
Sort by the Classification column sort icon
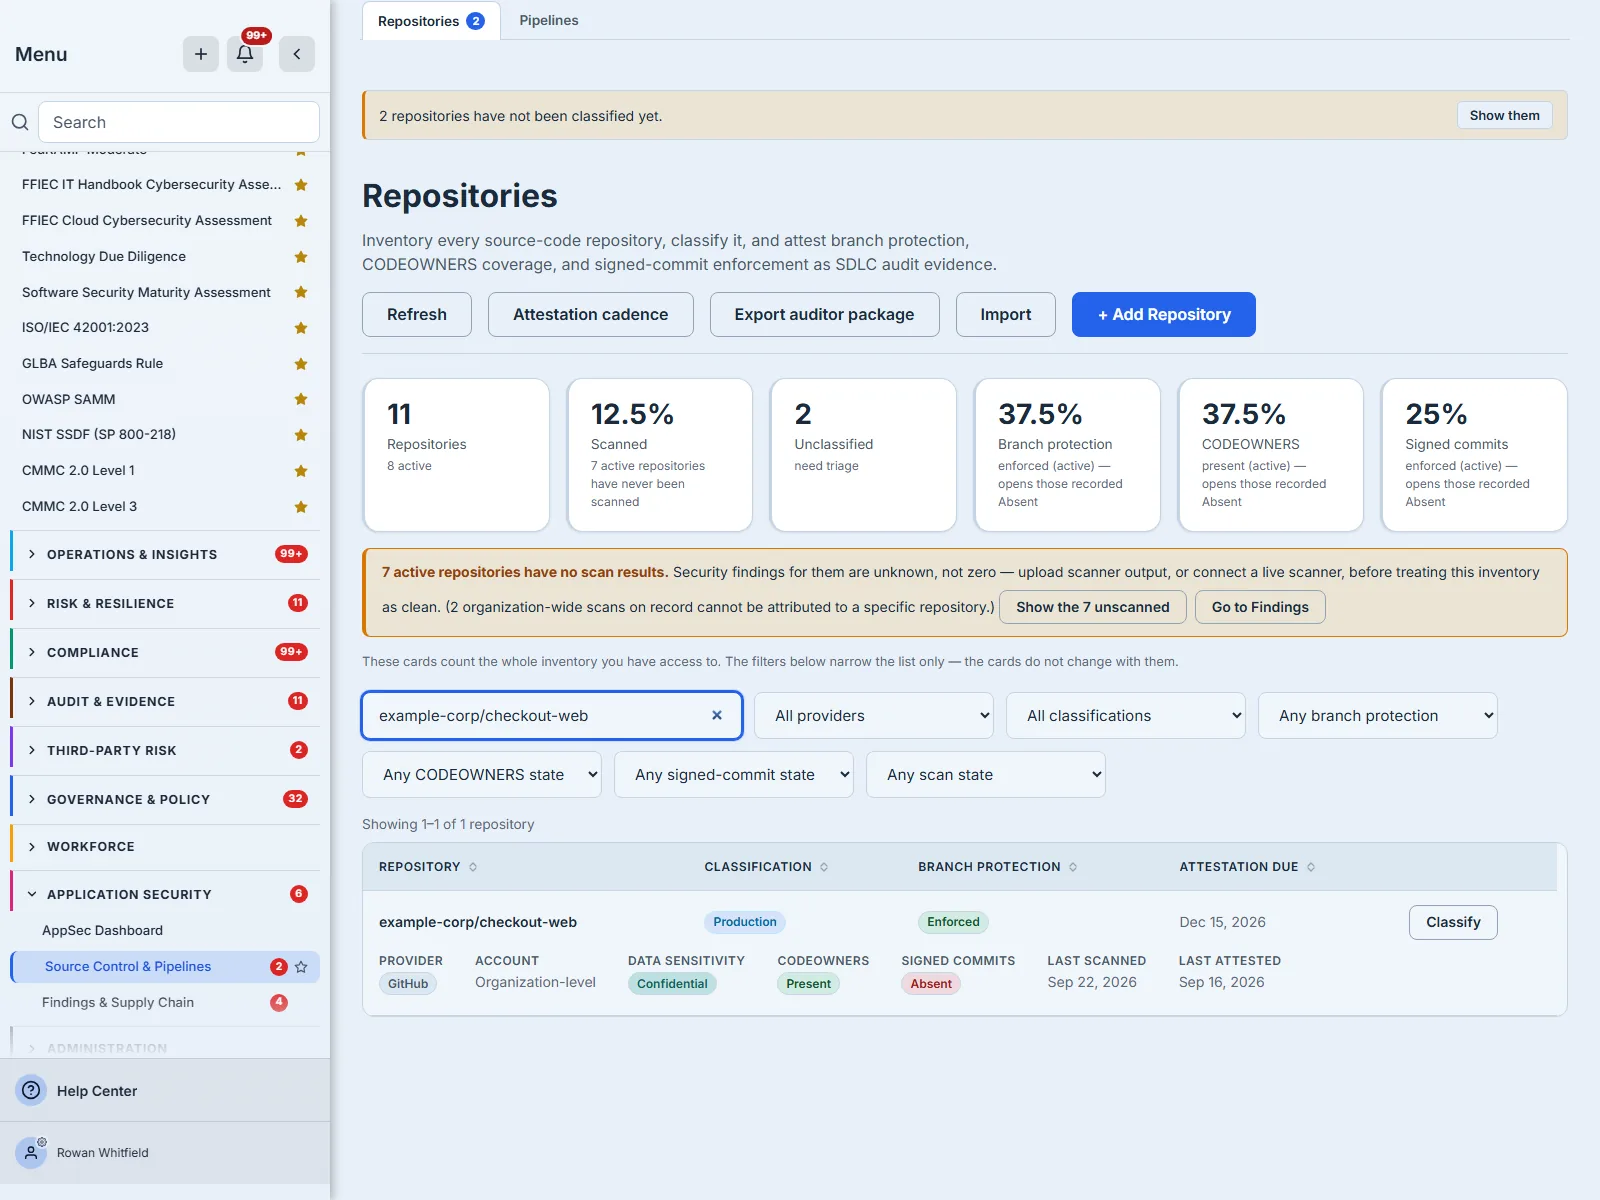pos(824,867)
